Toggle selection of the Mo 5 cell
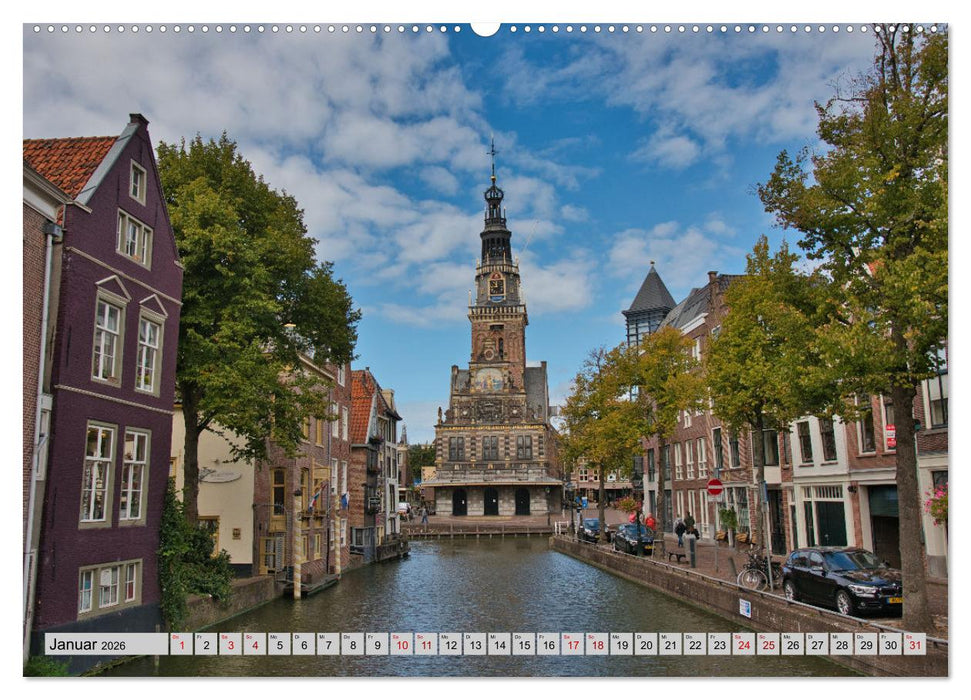The image size is (971, 700). (x=279, y=646)
